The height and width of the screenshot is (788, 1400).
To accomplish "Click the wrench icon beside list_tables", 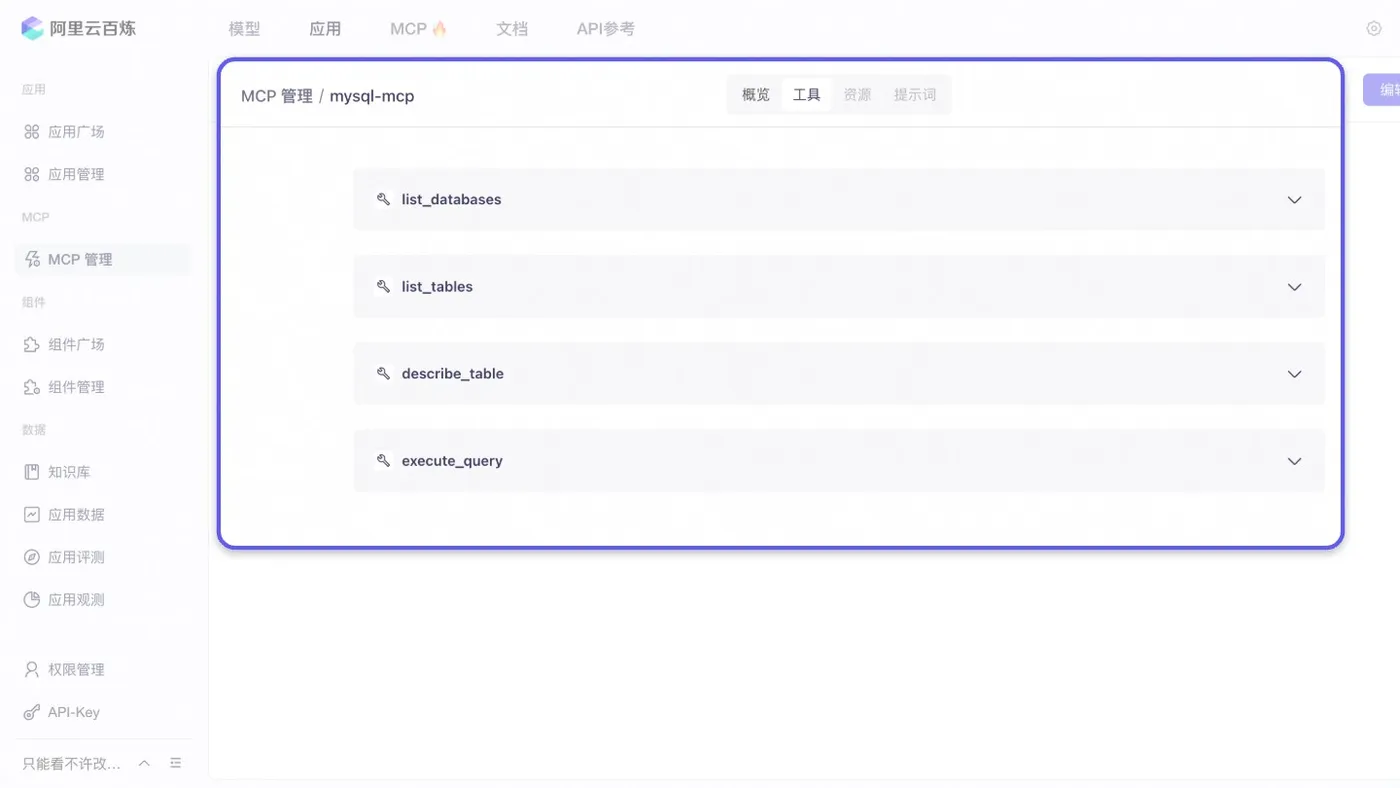I will (x=383, y=286).
